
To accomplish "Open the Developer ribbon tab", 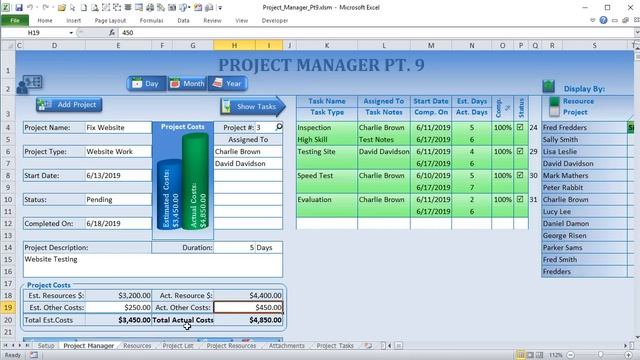I will pyautogui.click(x=275, y=20).
